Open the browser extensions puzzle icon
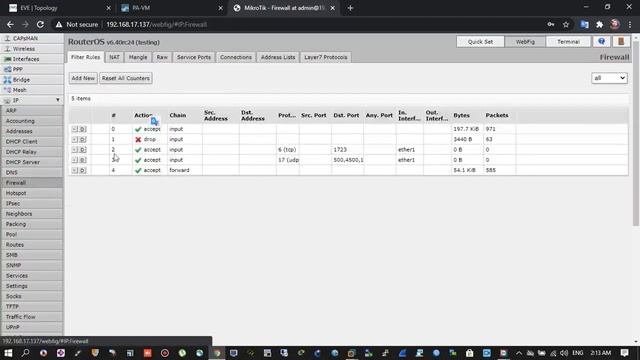 599,24
